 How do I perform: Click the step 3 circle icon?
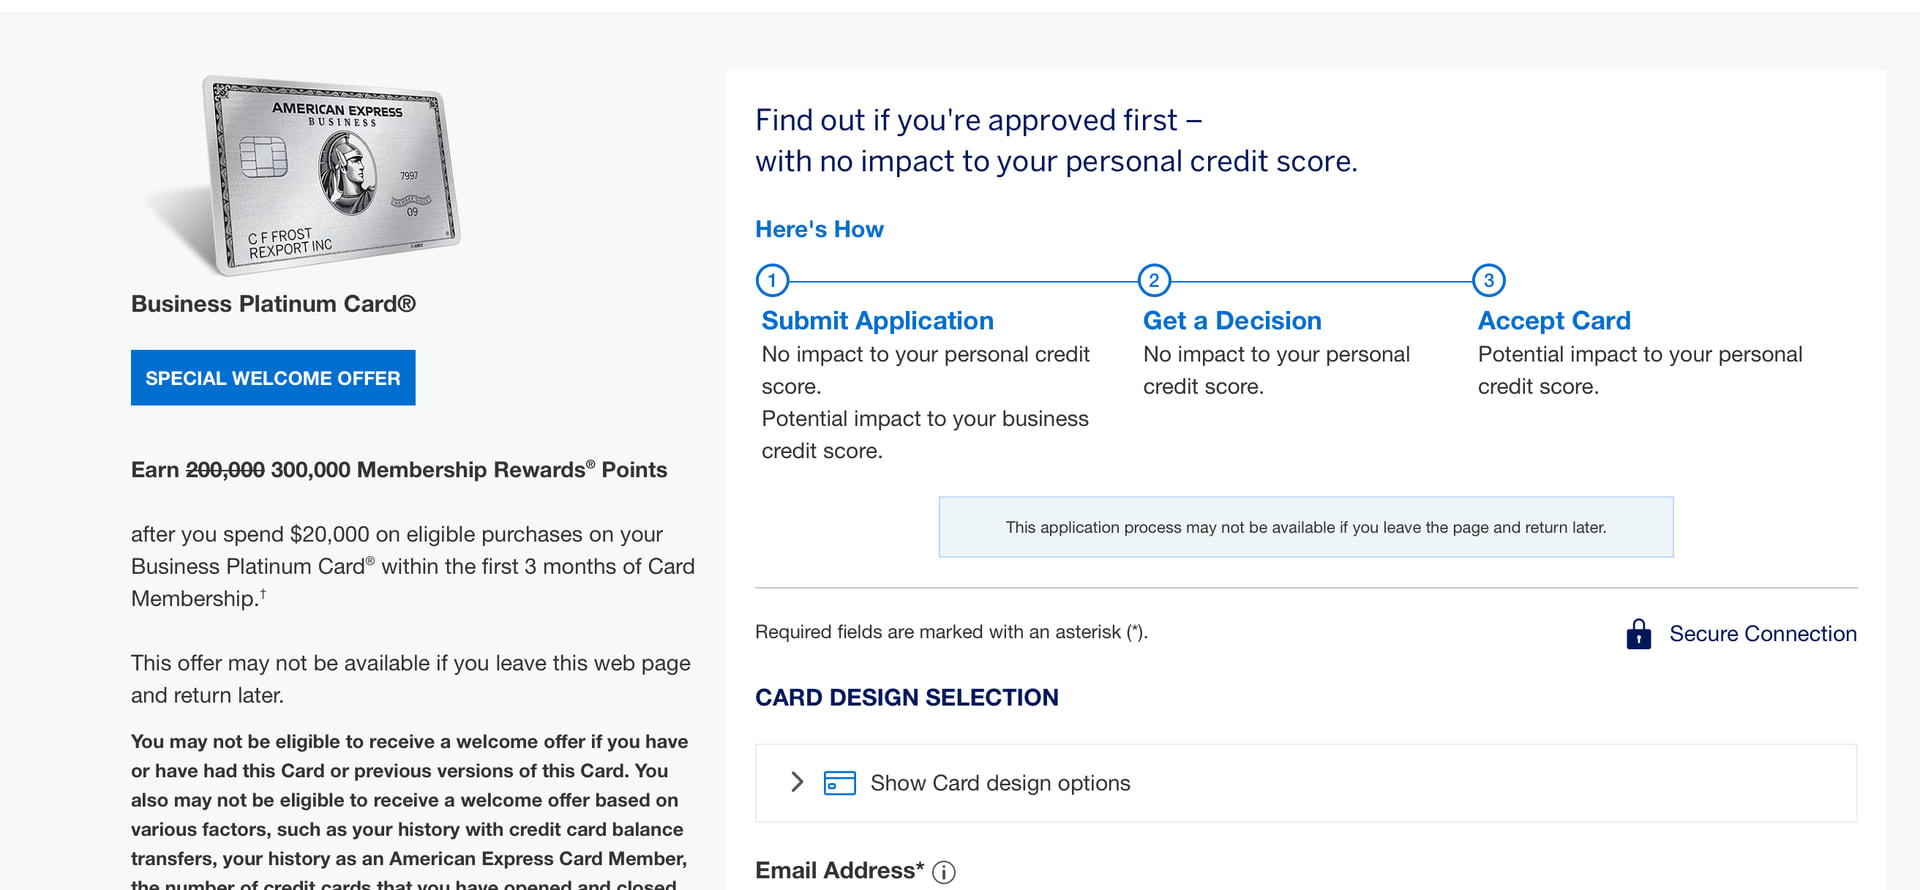(1489, 281)
